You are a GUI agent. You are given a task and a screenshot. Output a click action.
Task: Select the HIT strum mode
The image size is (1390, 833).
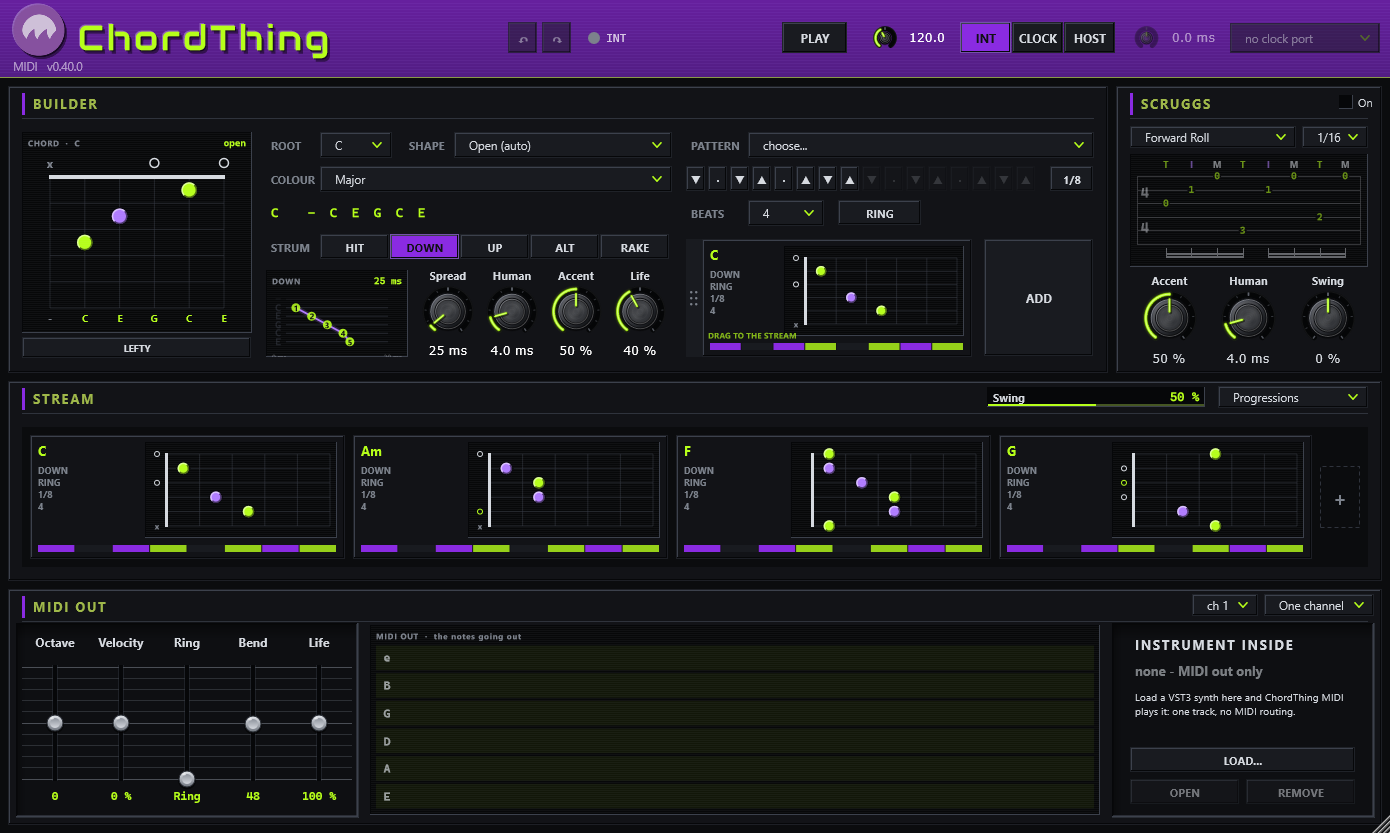pyautogui.click(x=354, y=247)
